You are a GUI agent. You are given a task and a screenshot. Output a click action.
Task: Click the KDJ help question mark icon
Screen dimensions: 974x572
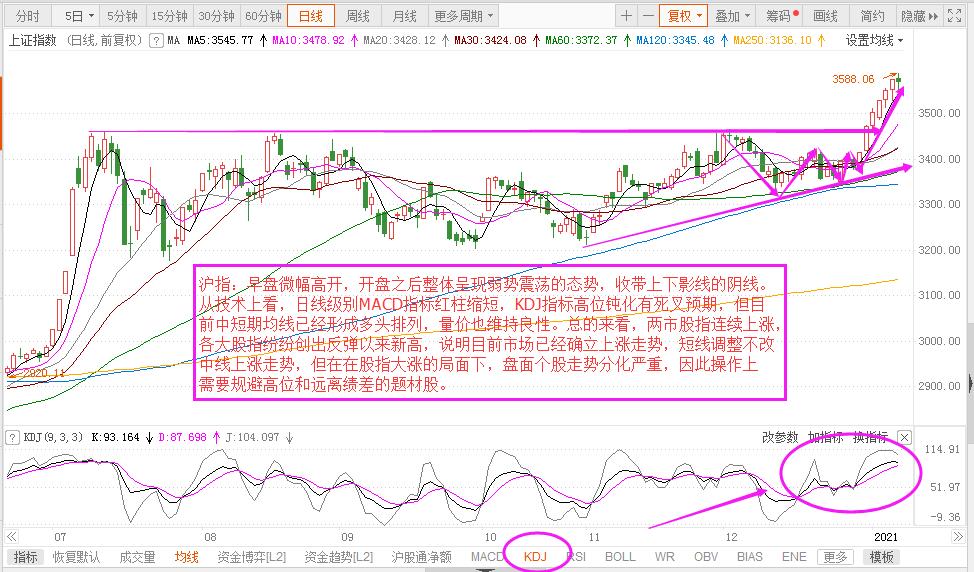pyautogui.click(x=12, y=438)
